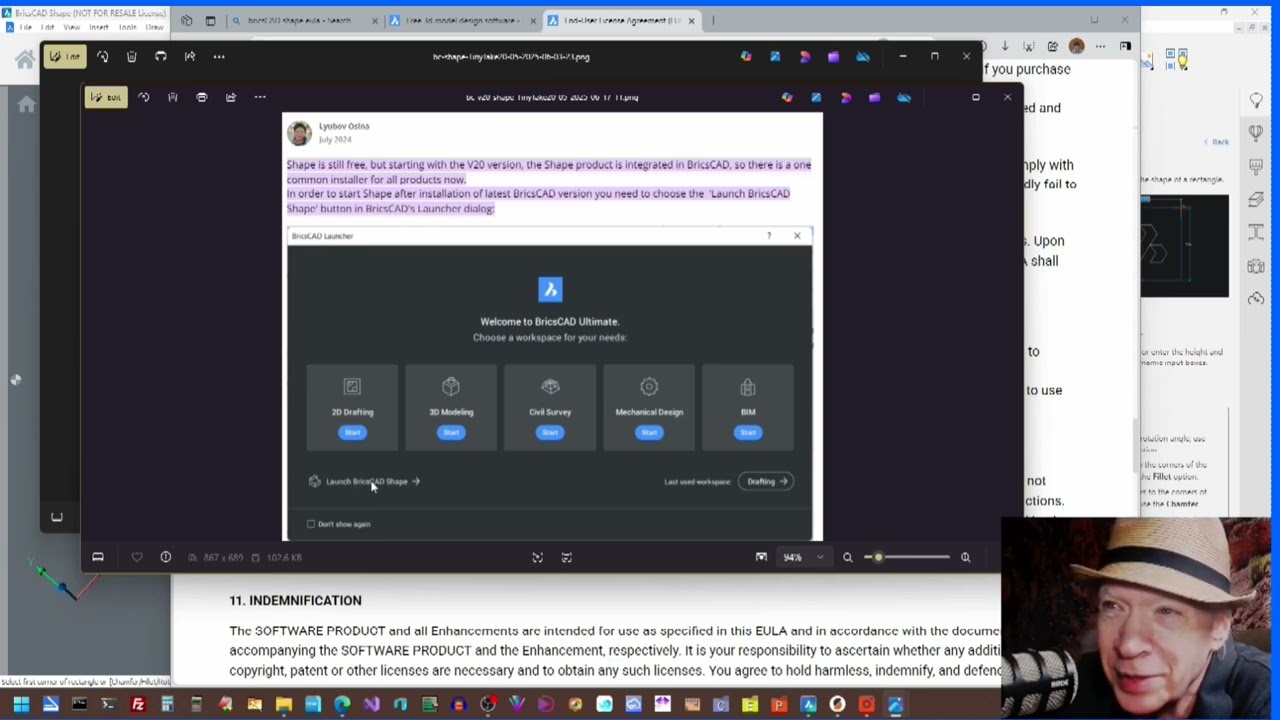The height and width of the screenshot is (720, 1280).
Task: Start the Civil Survey workspace
Action: [x=550, y=432]
